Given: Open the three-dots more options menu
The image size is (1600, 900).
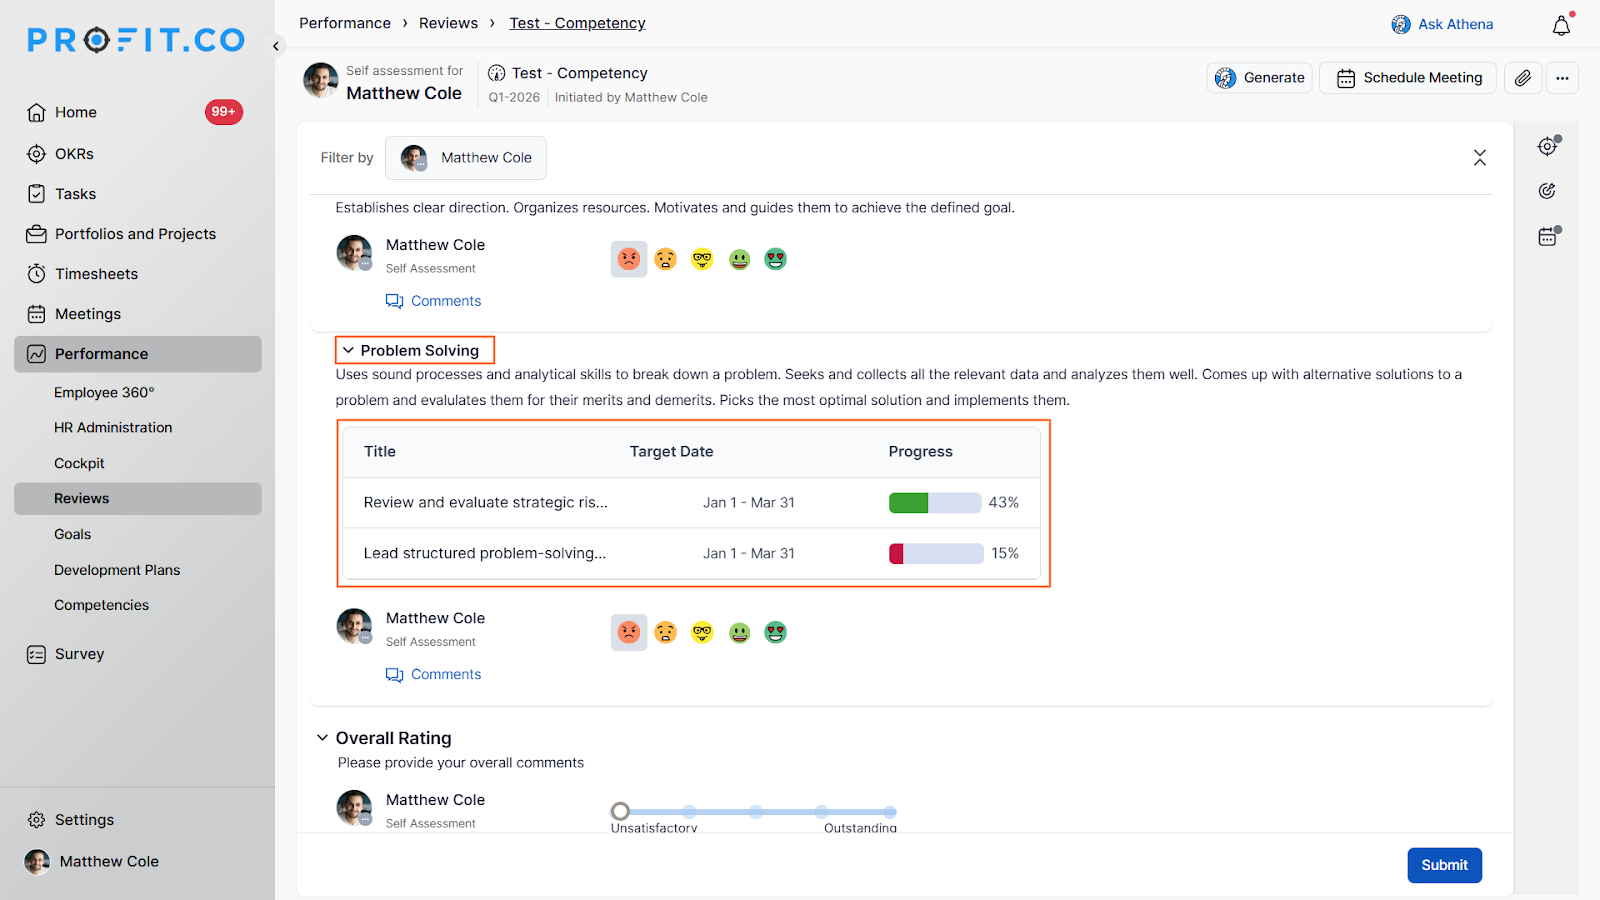Looking at the screenshot, I should point(1562,78).
